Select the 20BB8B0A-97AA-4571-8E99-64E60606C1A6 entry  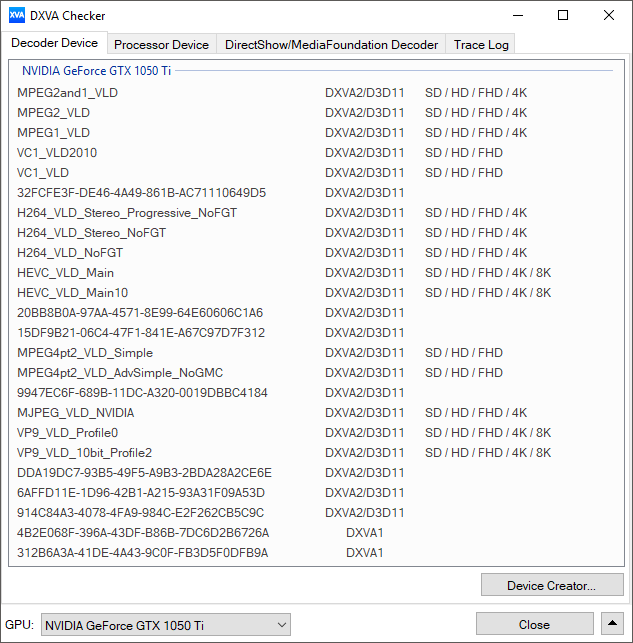click(316, 313)
